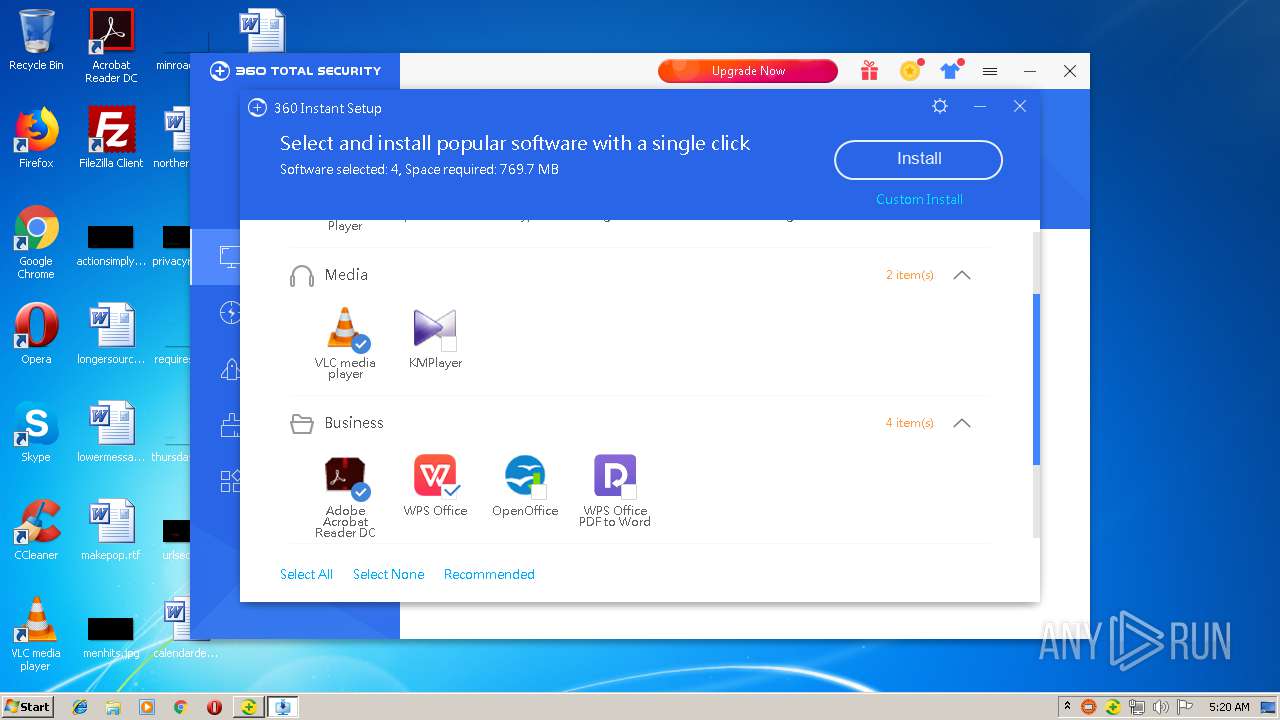This screenshot has height=720, width=1280.
Task: Open the Acrobat Reader DC desktop shortcut
Action: point(111,46)
